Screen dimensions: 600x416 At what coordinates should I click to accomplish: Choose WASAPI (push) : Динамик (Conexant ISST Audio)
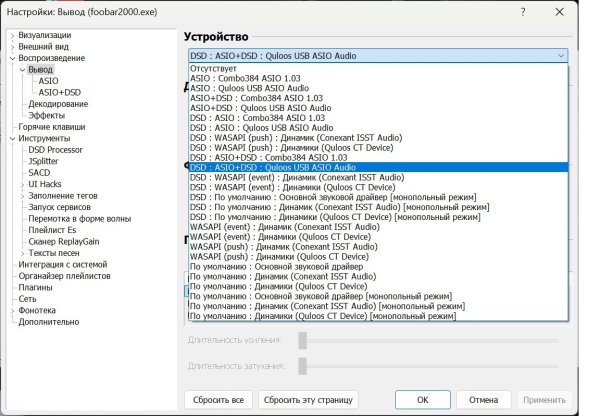pos(378,247)
